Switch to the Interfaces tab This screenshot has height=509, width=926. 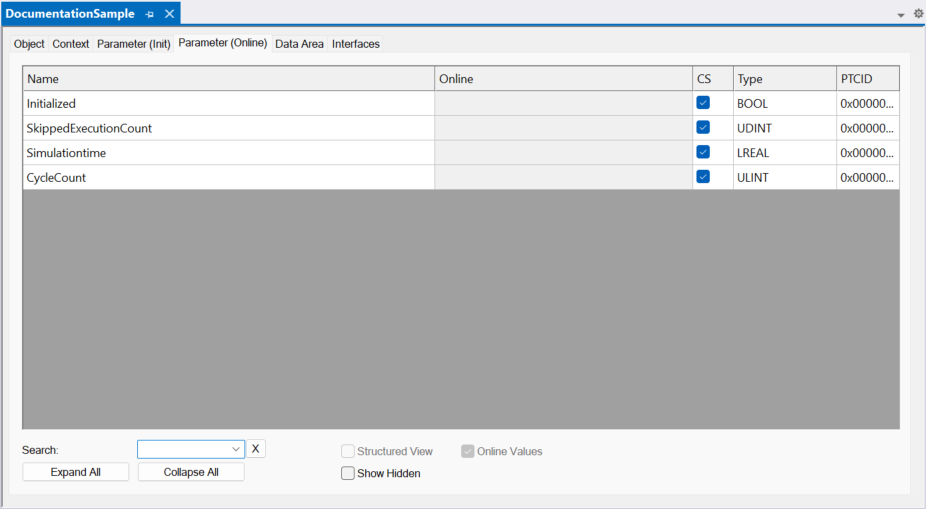tap(356, 44)
